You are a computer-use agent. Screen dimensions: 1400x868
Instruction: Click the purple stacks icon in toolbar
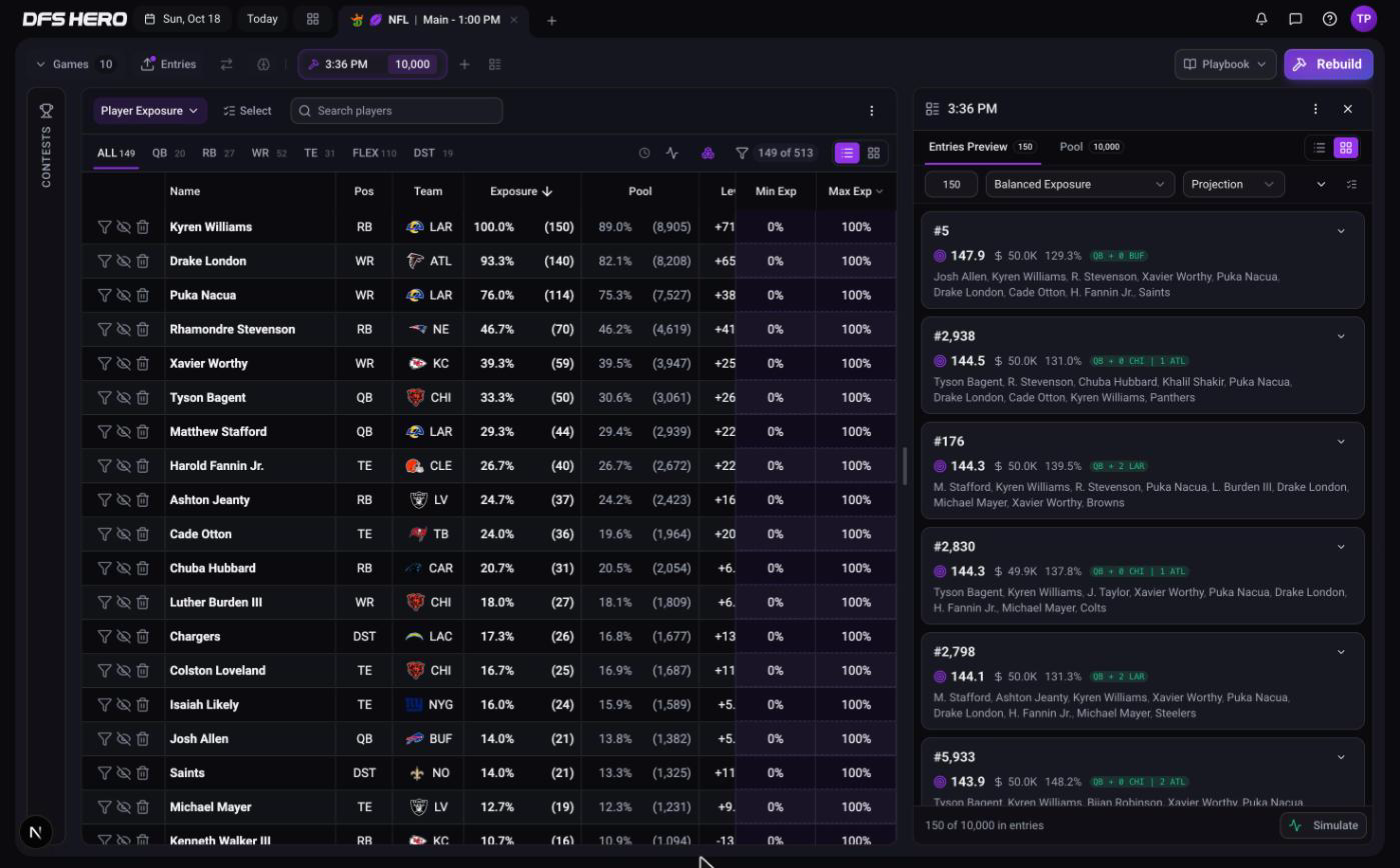pos(708,153)
